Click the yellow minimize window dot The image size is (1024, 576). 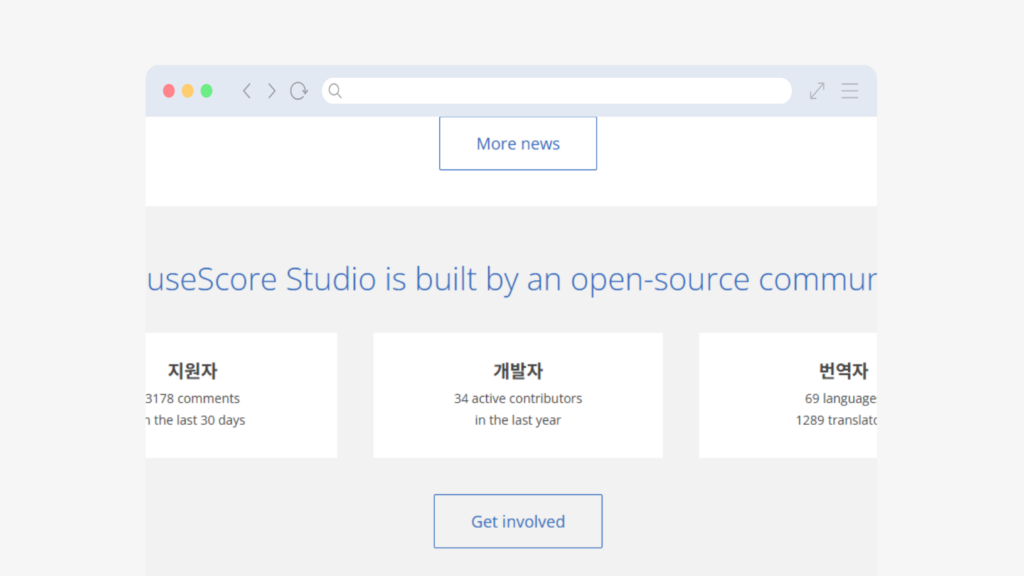[x=187, y=91]
